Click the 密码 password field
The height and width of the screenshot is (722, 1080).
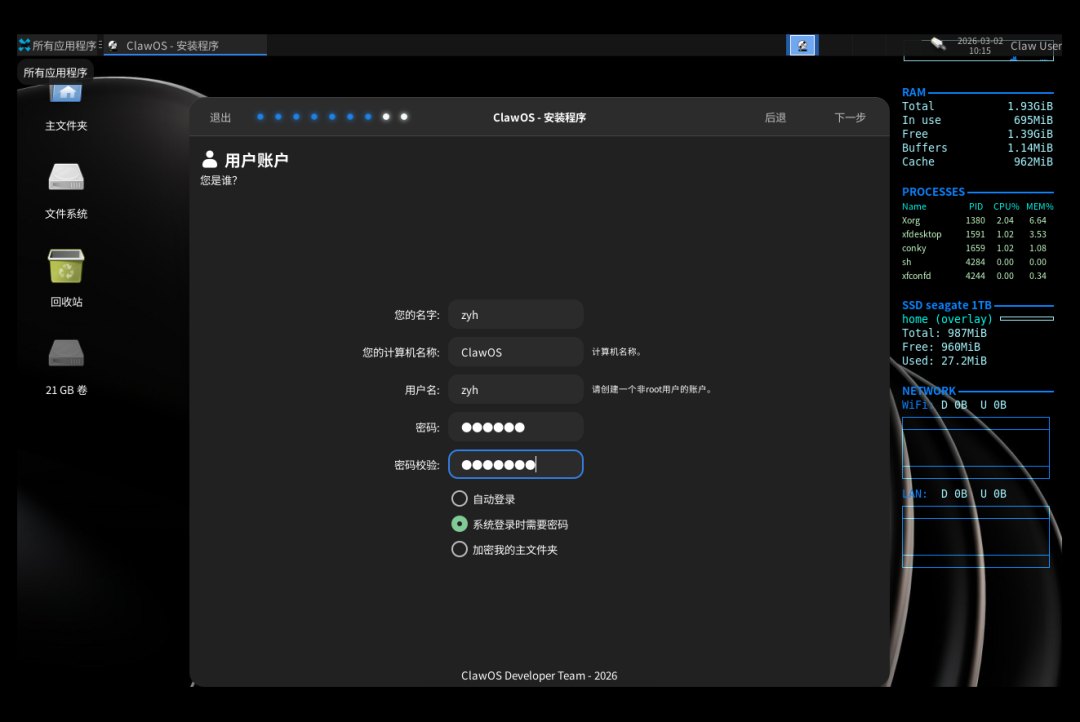point(516,427)
